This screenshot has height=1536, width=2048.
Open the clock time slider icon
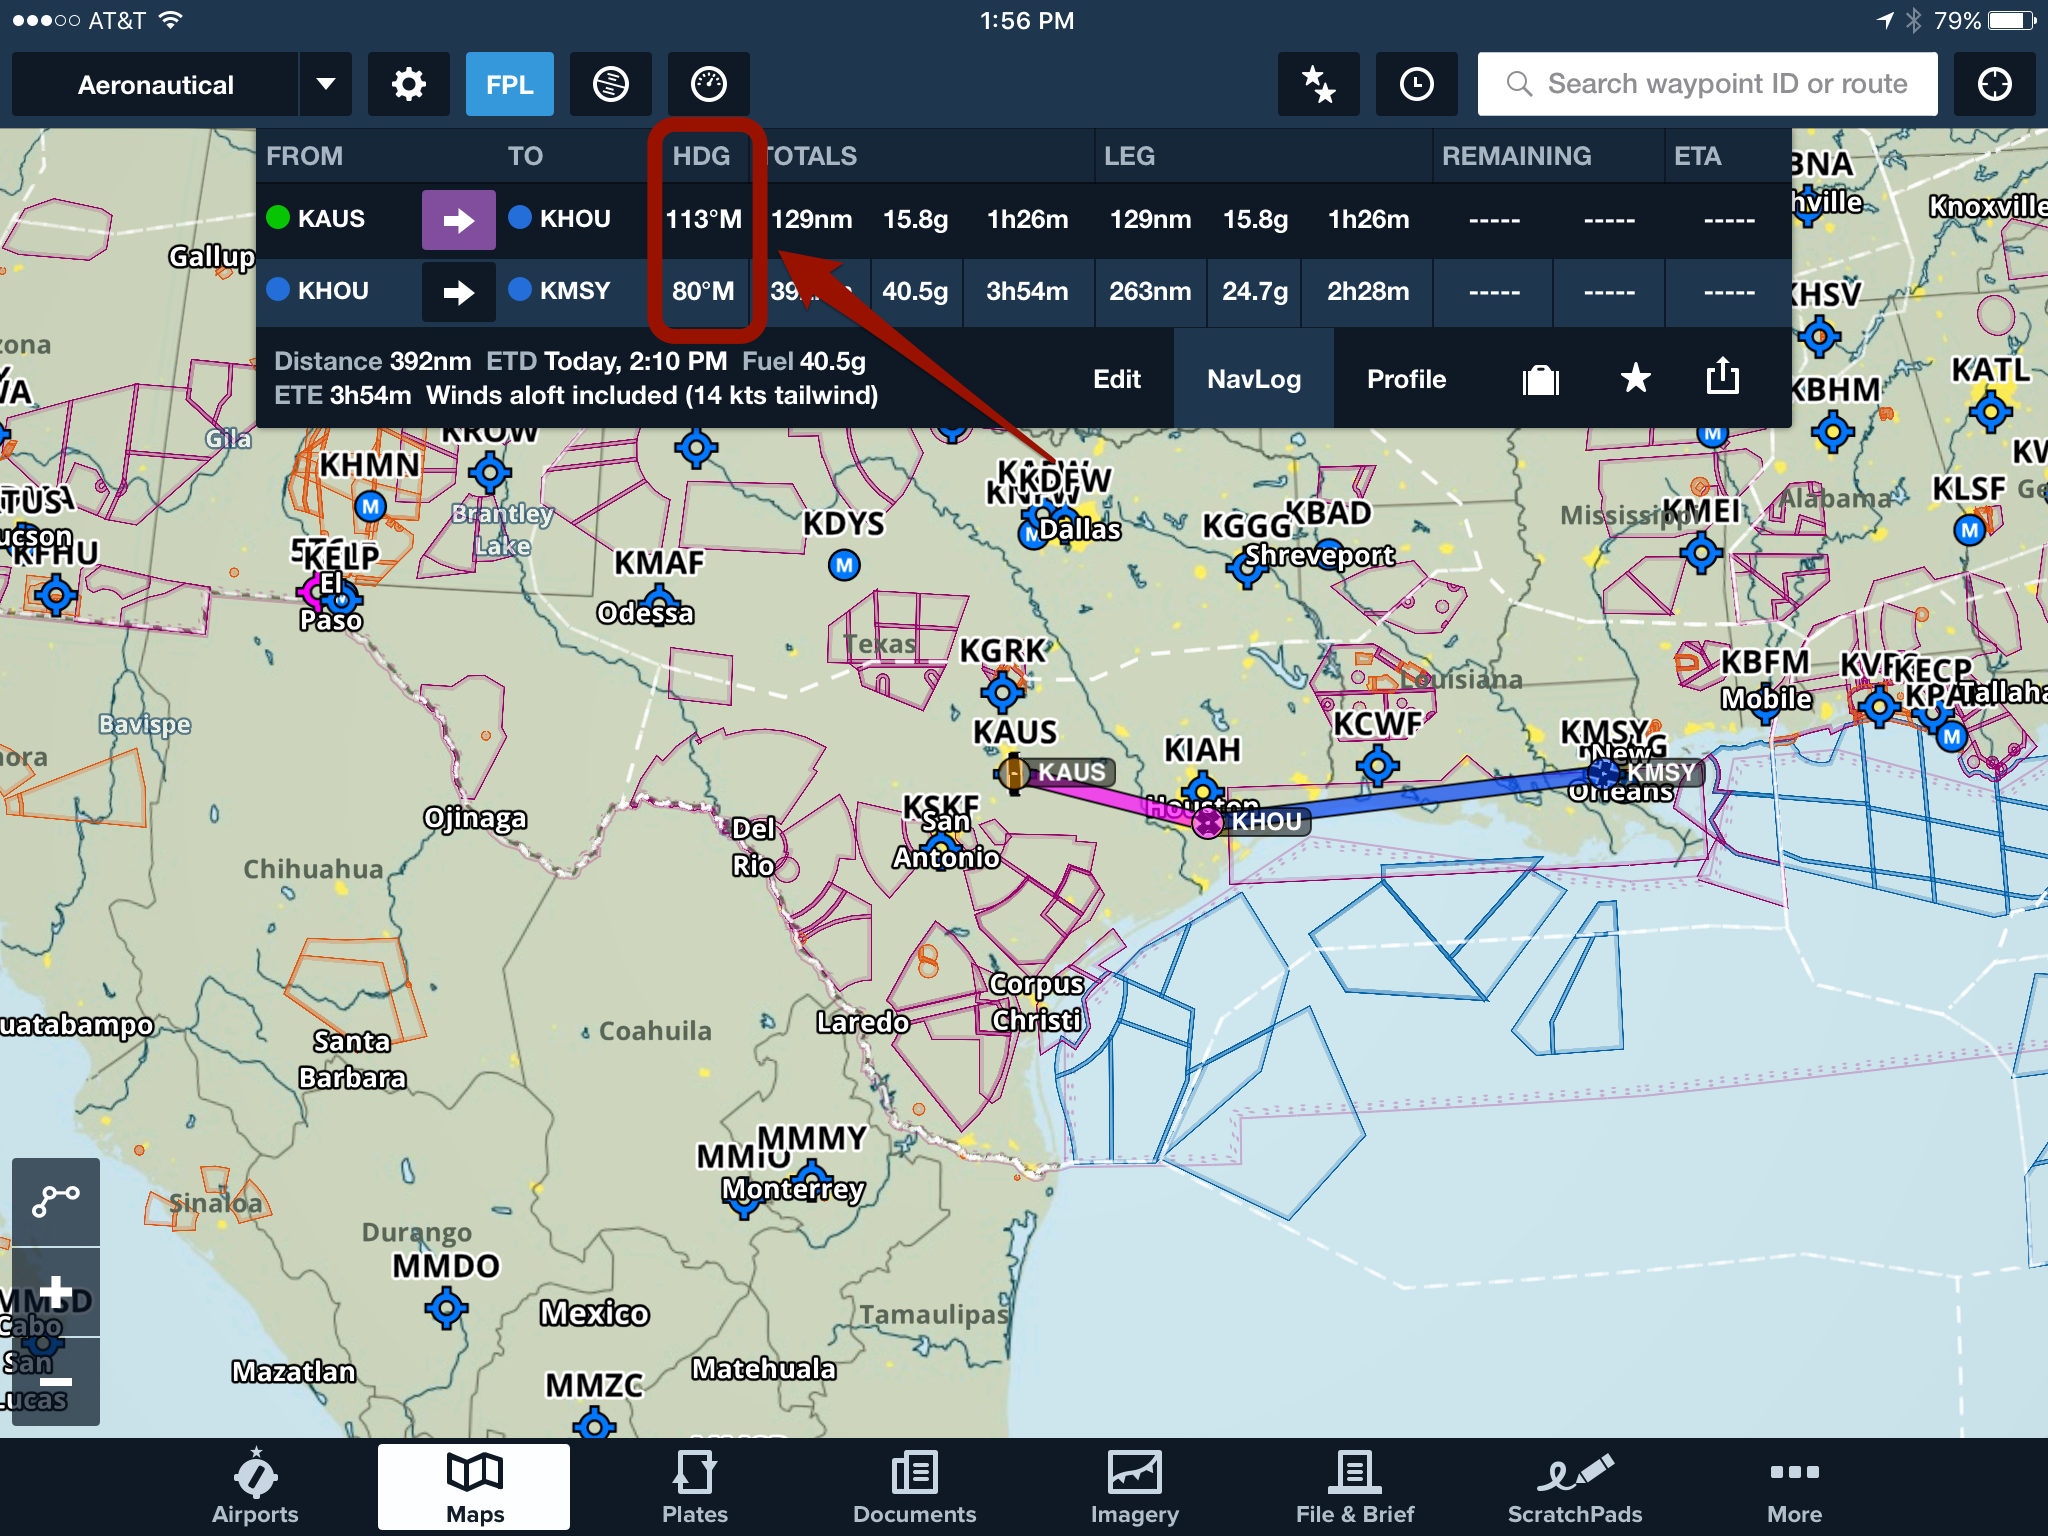[1416, 84]
